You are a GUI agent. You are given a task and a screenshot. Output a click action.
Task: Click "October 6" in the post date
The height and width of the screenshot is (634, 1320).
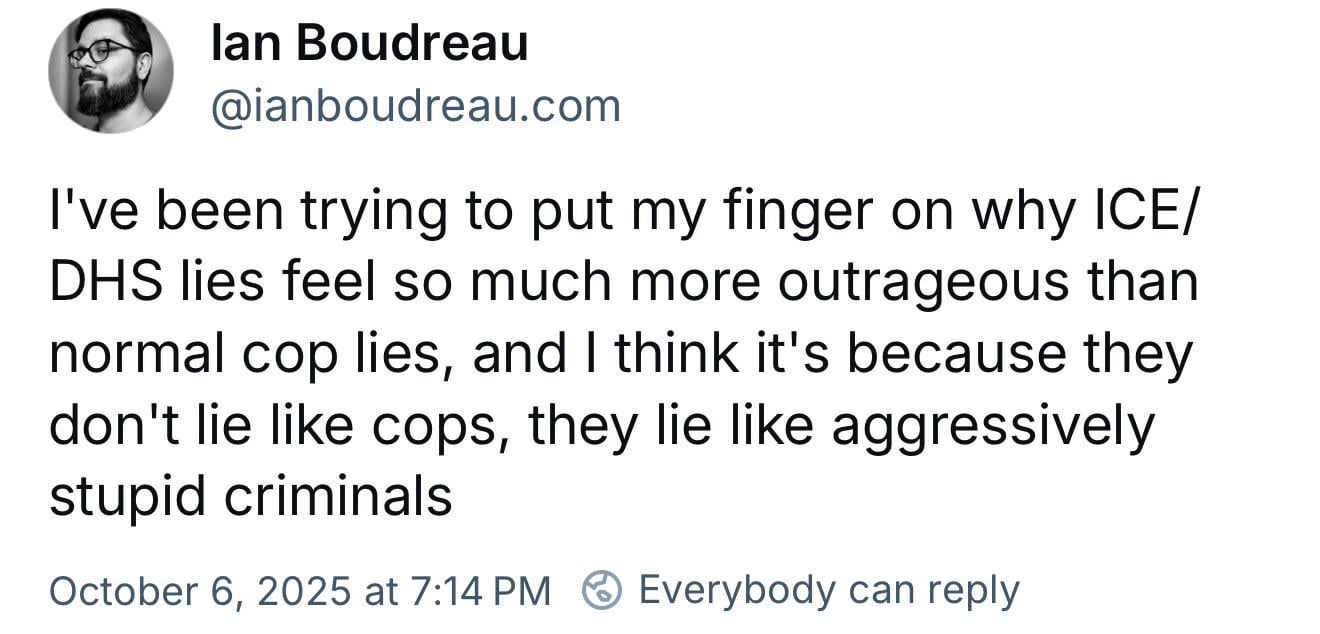click(137, 590)
